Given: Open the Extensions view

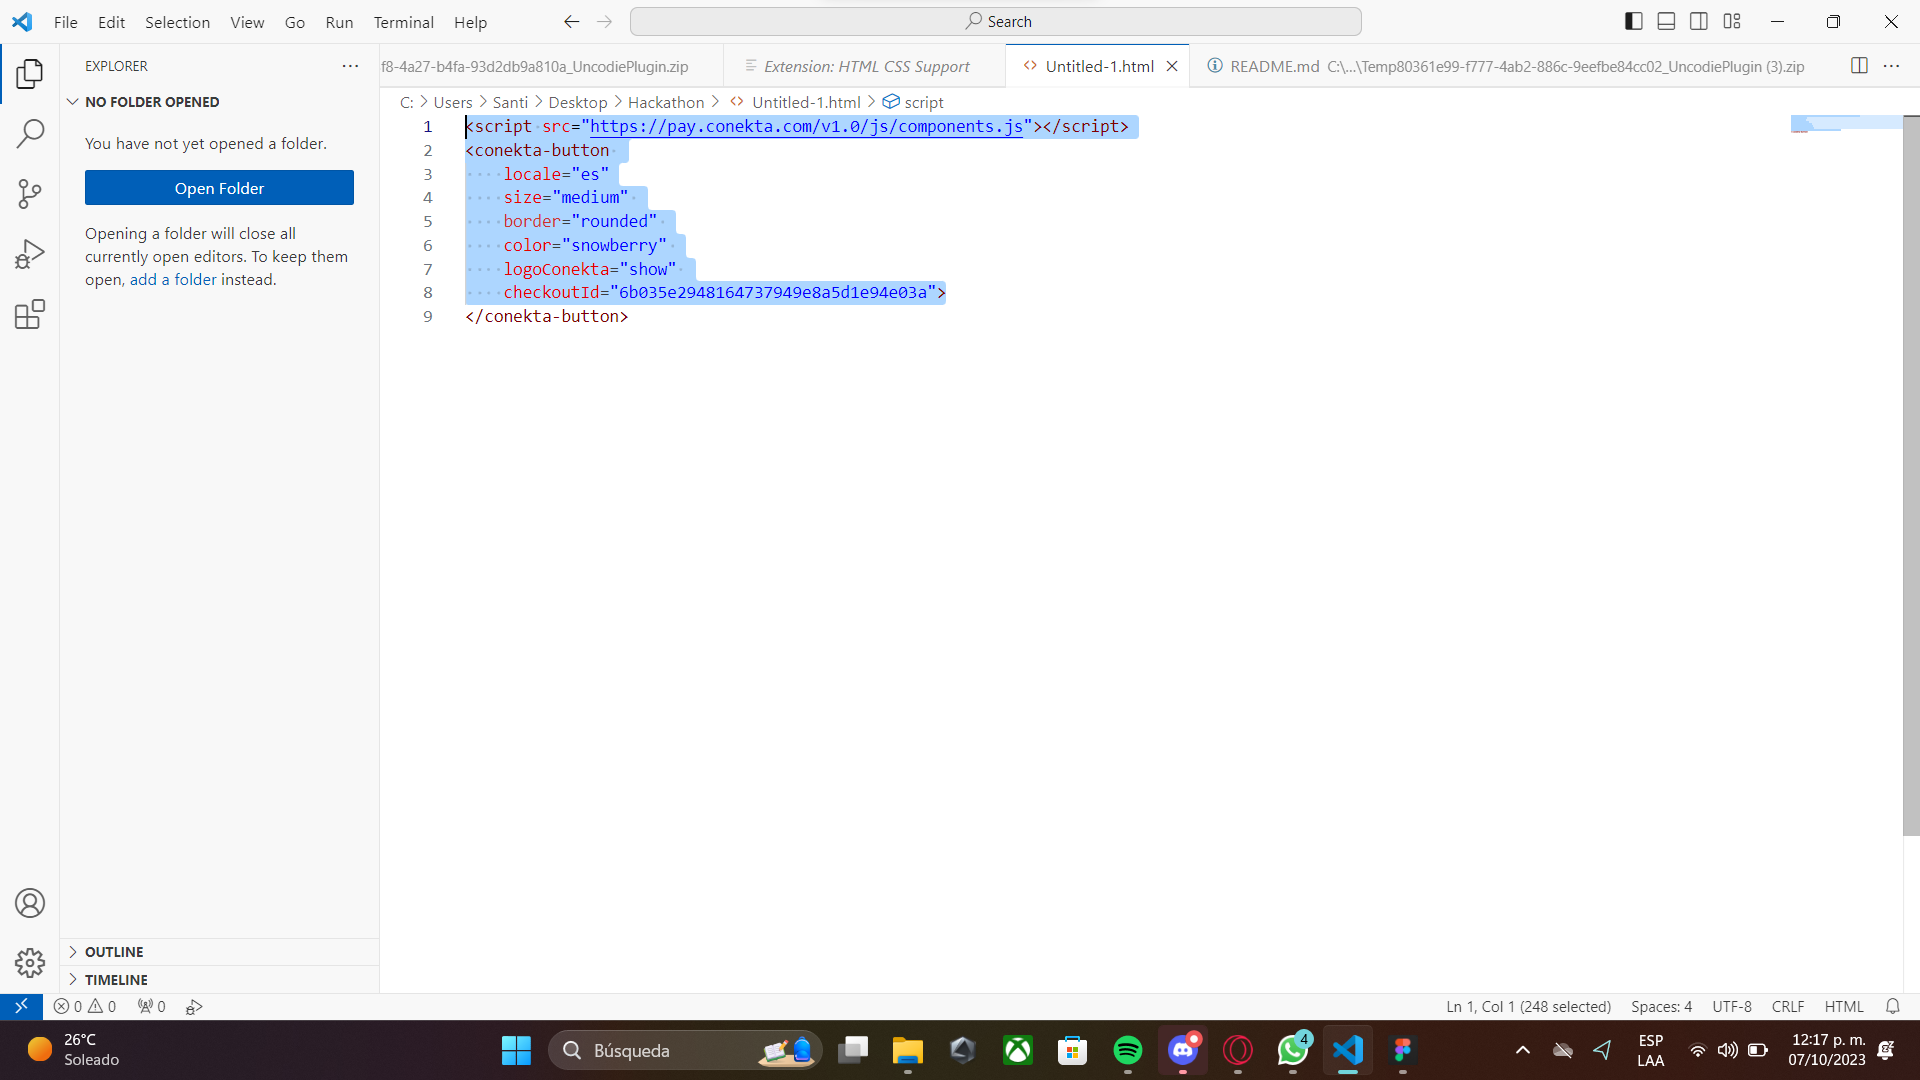Looking at the screenshot, I should (x=30, y=315).
